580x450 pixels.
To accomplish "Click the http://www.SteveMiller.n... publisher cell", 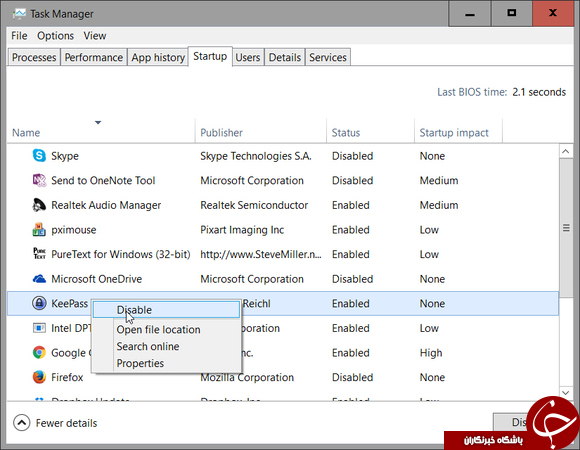I will pyautogui.click(x=261, y=254).
